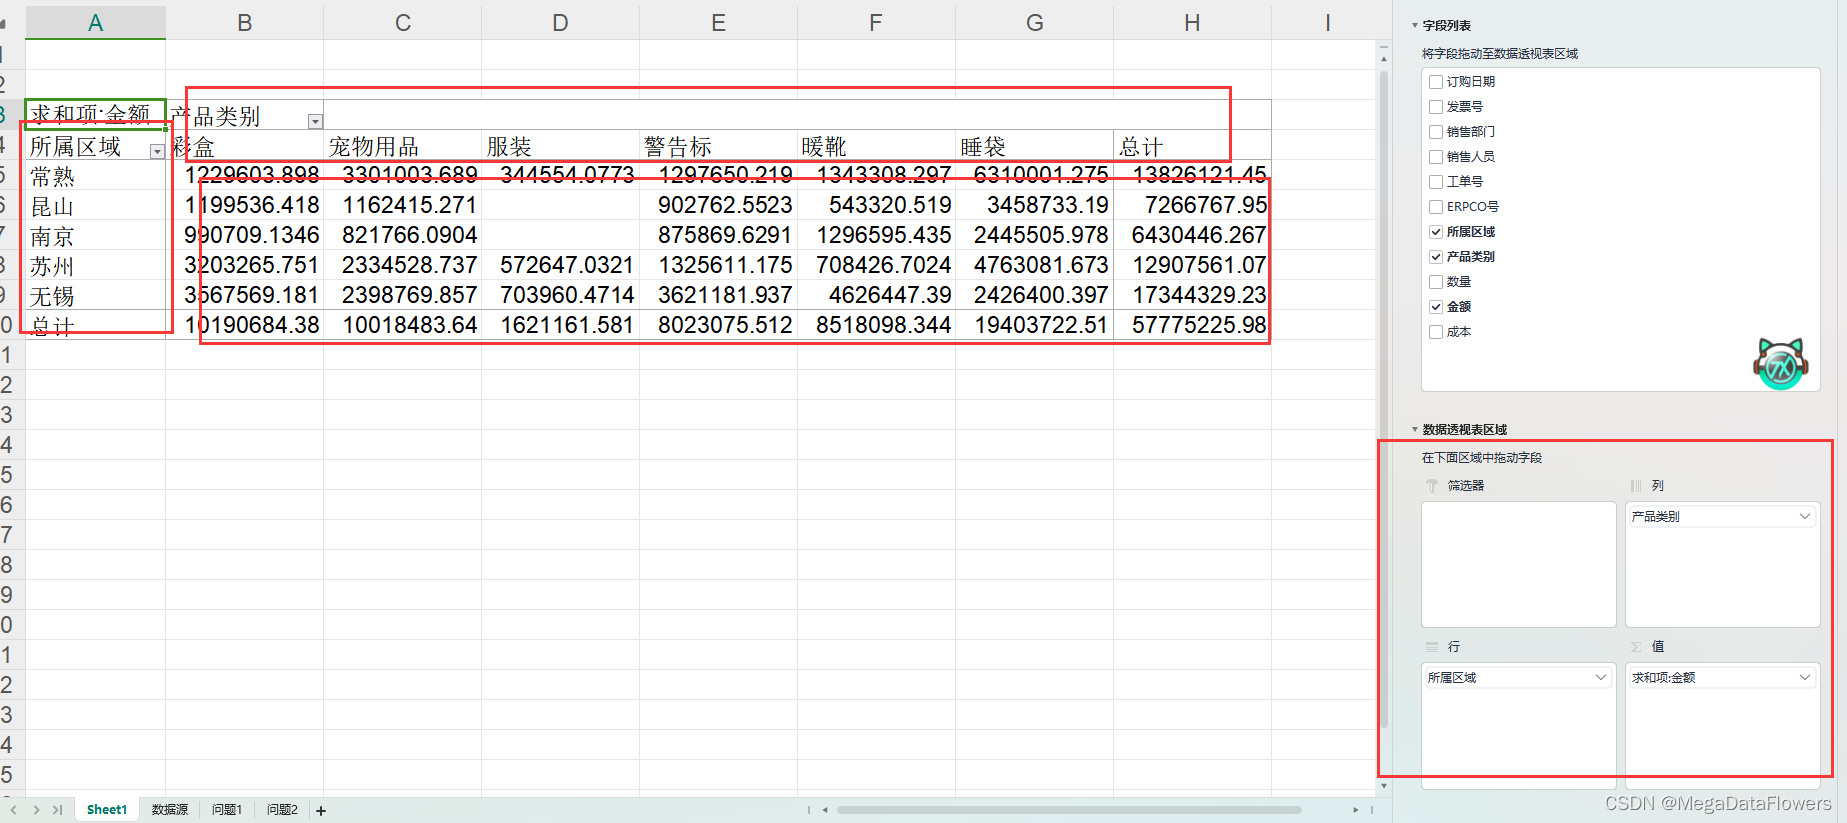Image resolution: width=1847 pixels, height=823 pixels.
Task: Check the 发票号 field
Action: 1436,107
